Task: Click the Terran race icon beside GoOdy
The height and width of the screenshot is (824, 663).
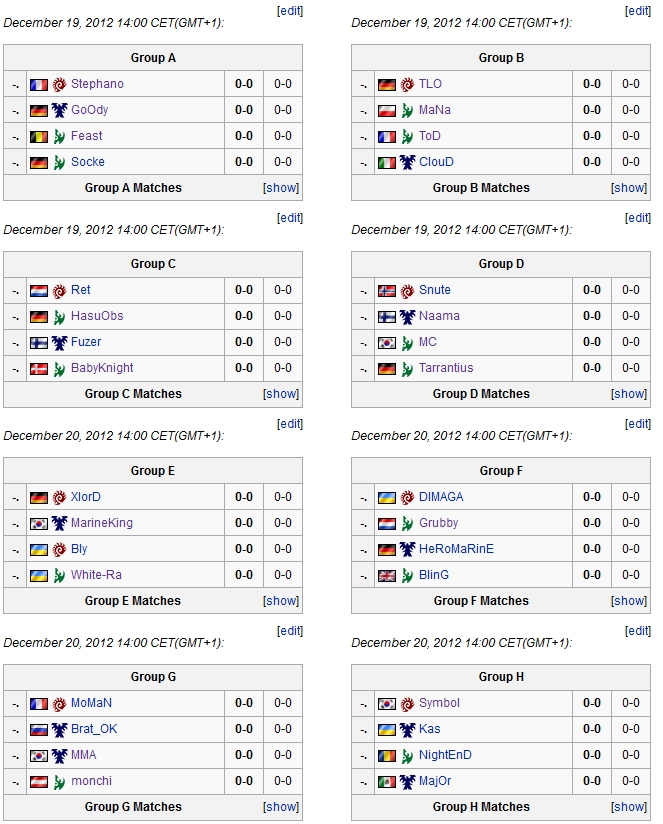Action: click(59, 110)
